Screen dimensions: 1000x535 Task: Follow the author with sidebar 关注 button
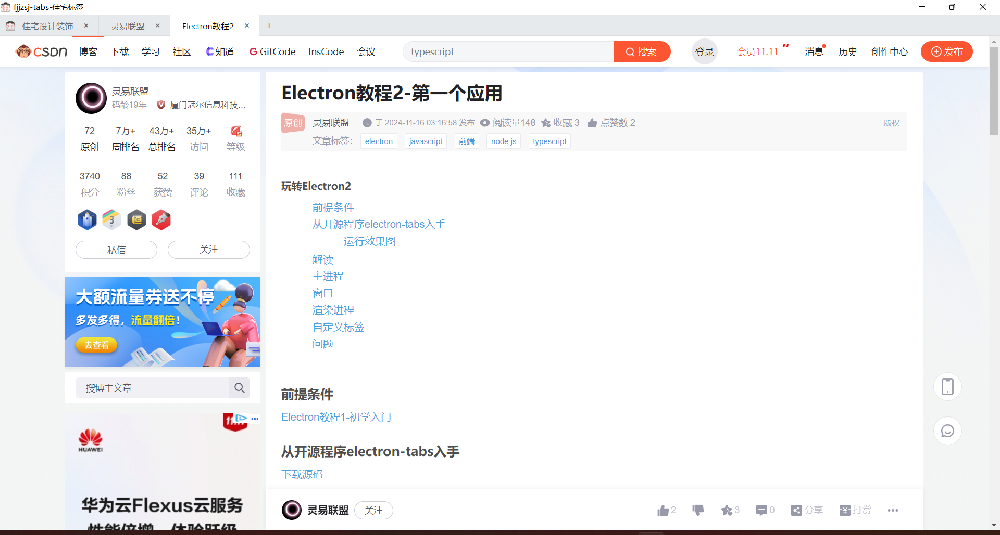(x=209, y=250)
